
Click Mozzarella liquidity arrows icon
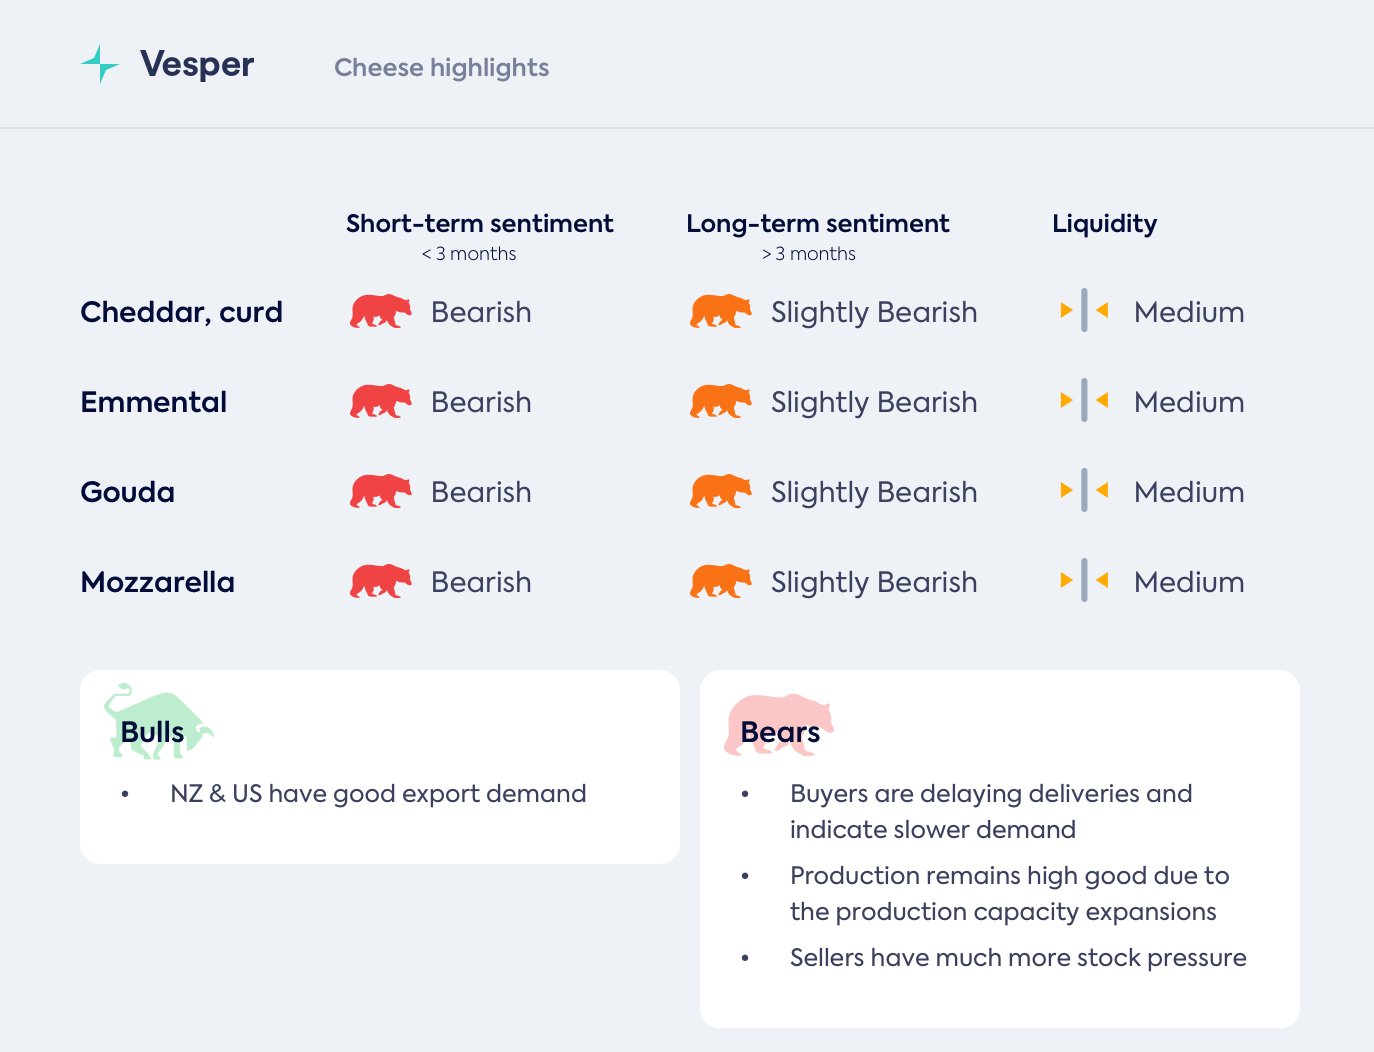(1084, 581)
